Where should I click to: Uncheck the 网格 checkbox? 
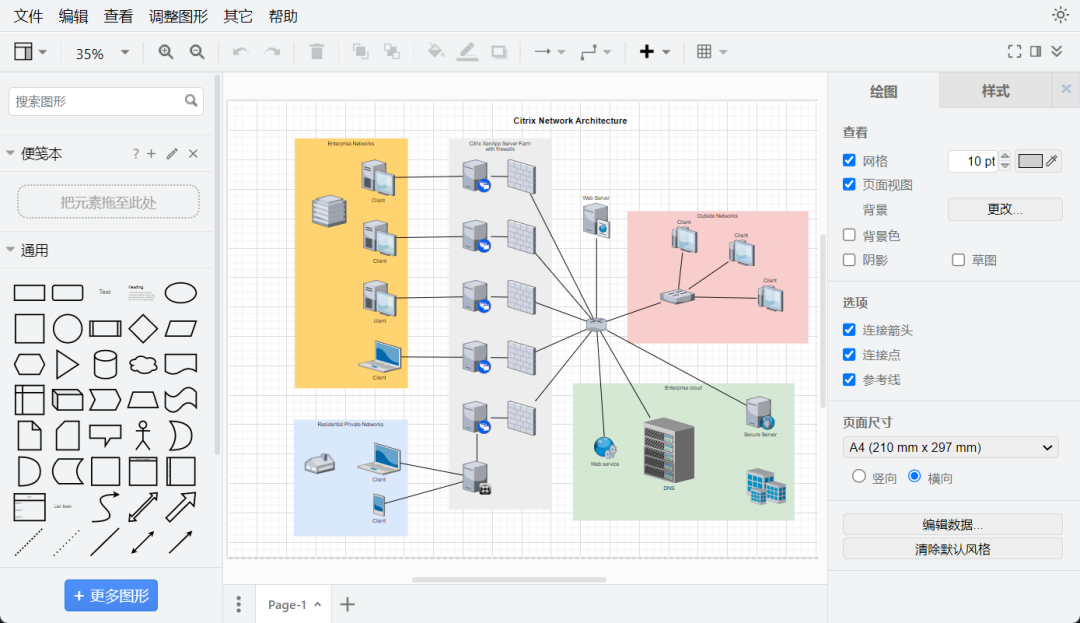click(849, 160)
